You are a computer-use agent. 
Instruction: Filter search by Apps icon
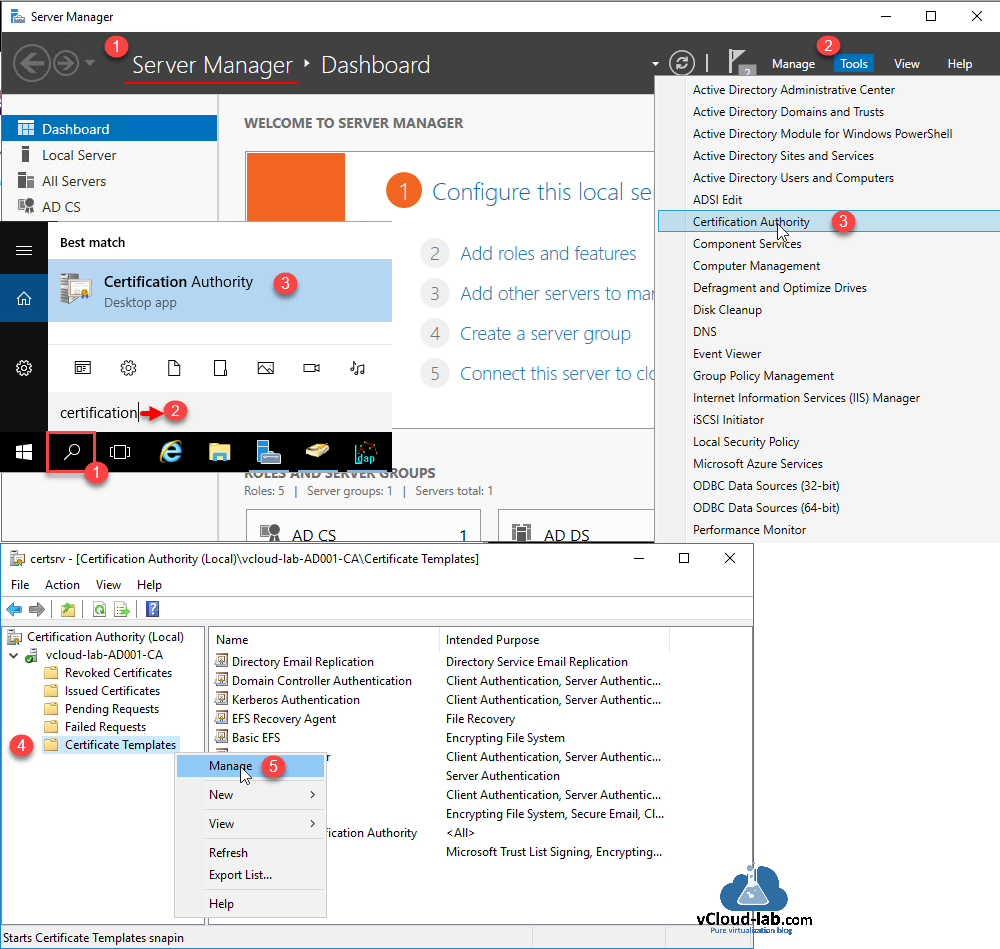(x=82, y=368)
